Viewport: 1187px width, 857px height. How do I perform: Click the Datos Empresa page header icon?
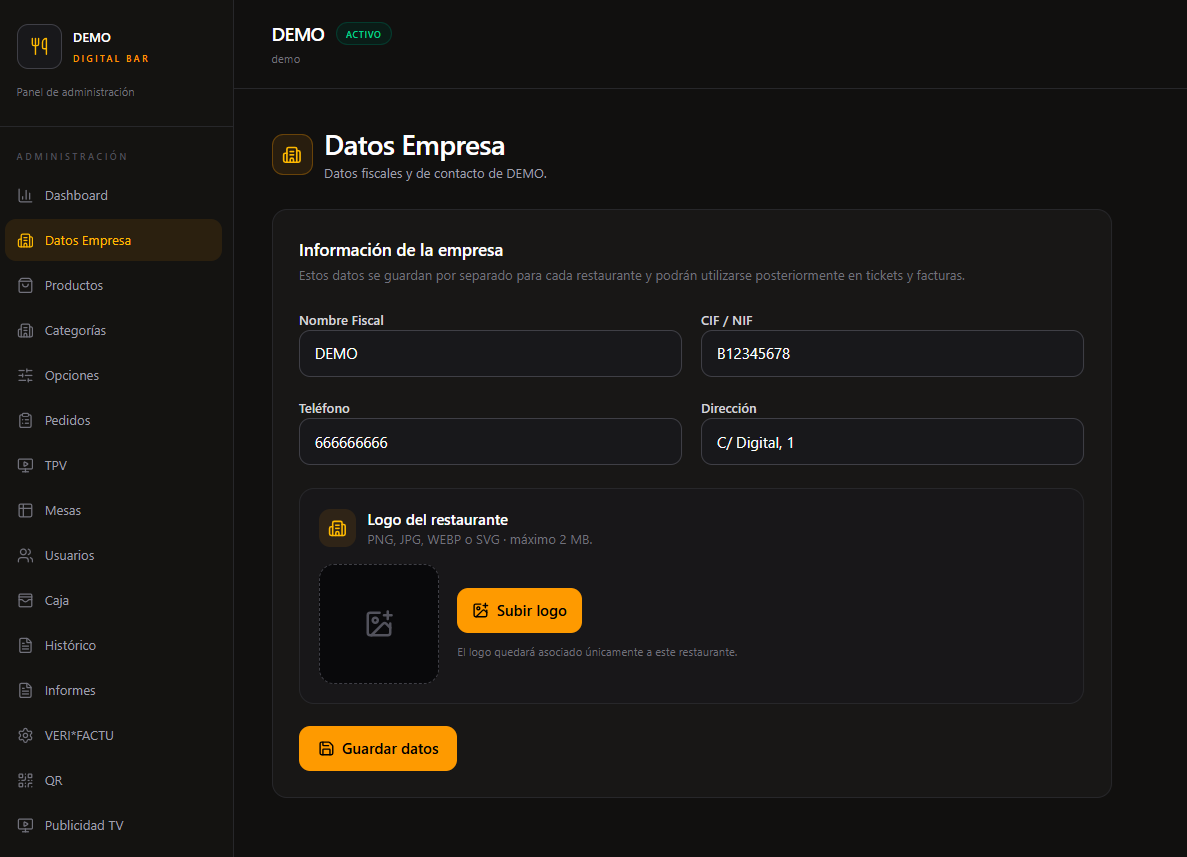pos(292,154)
